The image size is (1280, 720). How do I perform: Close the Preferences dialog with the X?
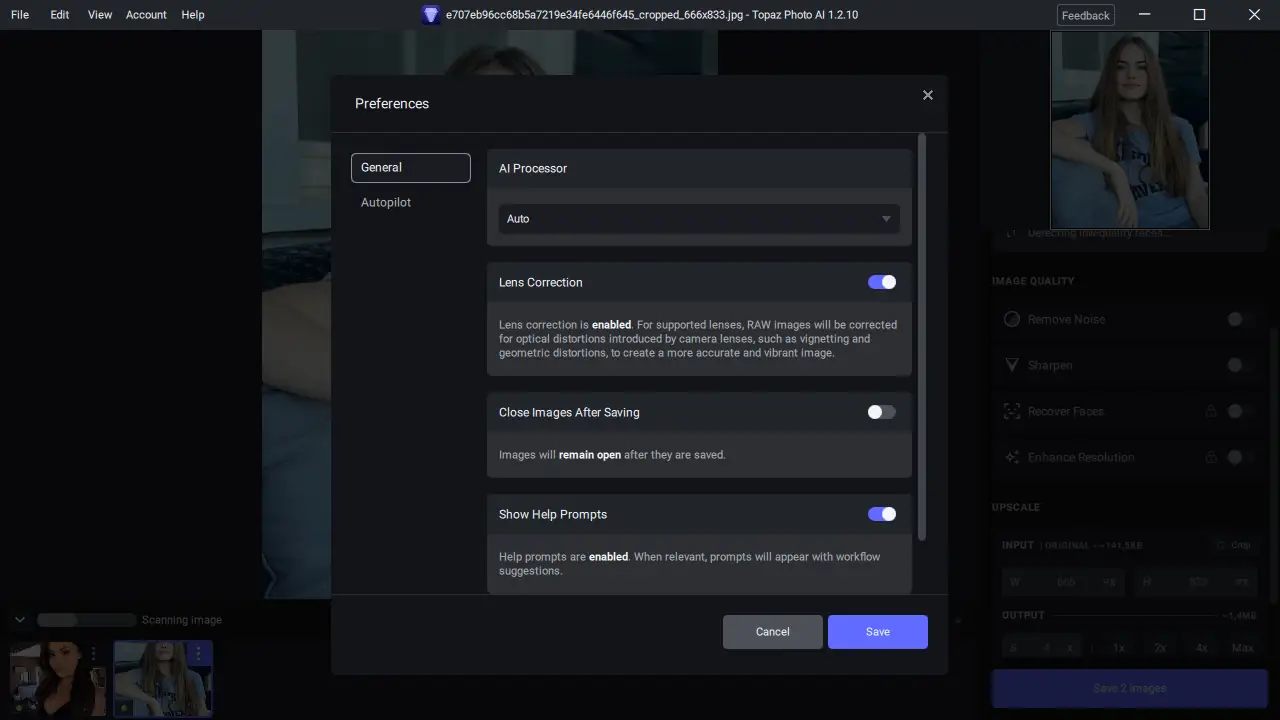point(928,95)
